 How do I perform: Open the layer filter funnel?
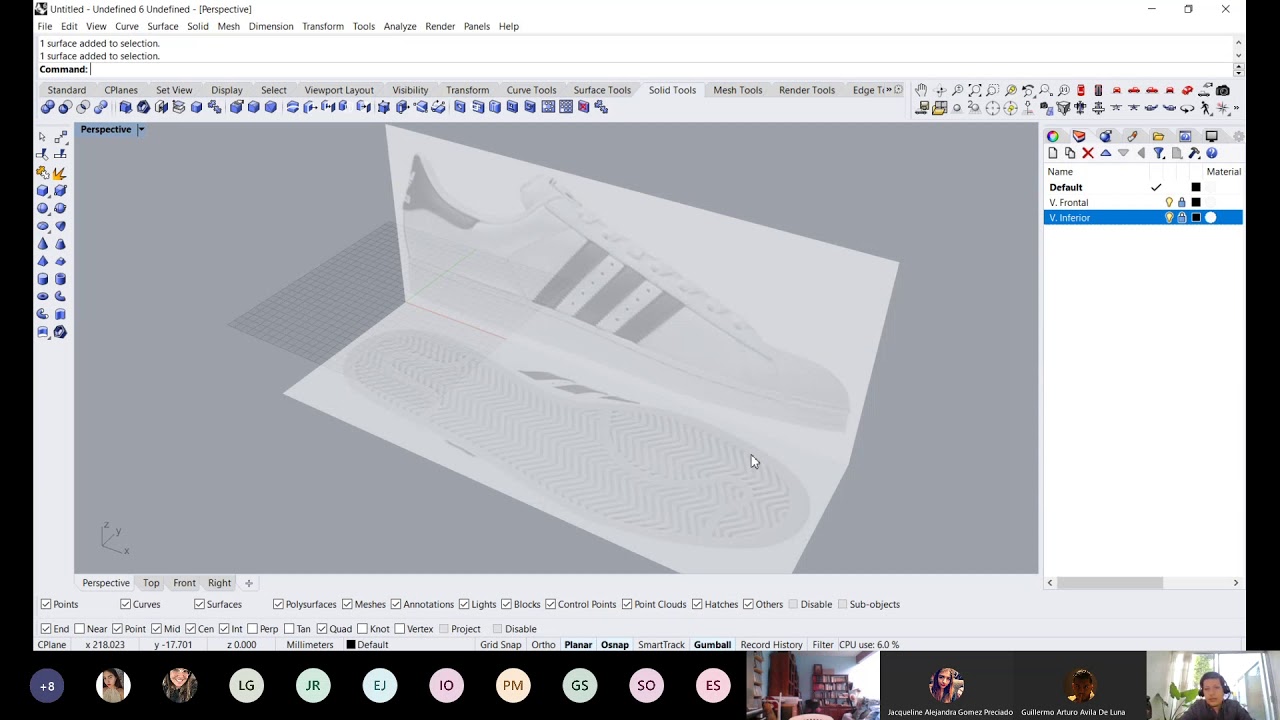1159,153
